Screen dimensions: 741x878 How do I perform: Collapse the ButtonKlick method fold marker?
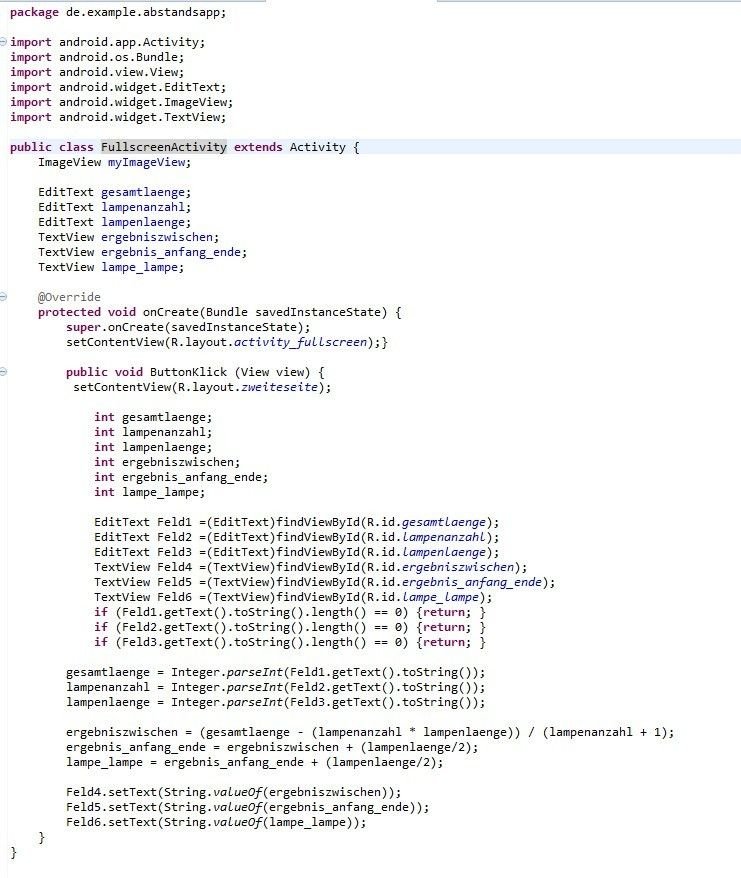3,372
